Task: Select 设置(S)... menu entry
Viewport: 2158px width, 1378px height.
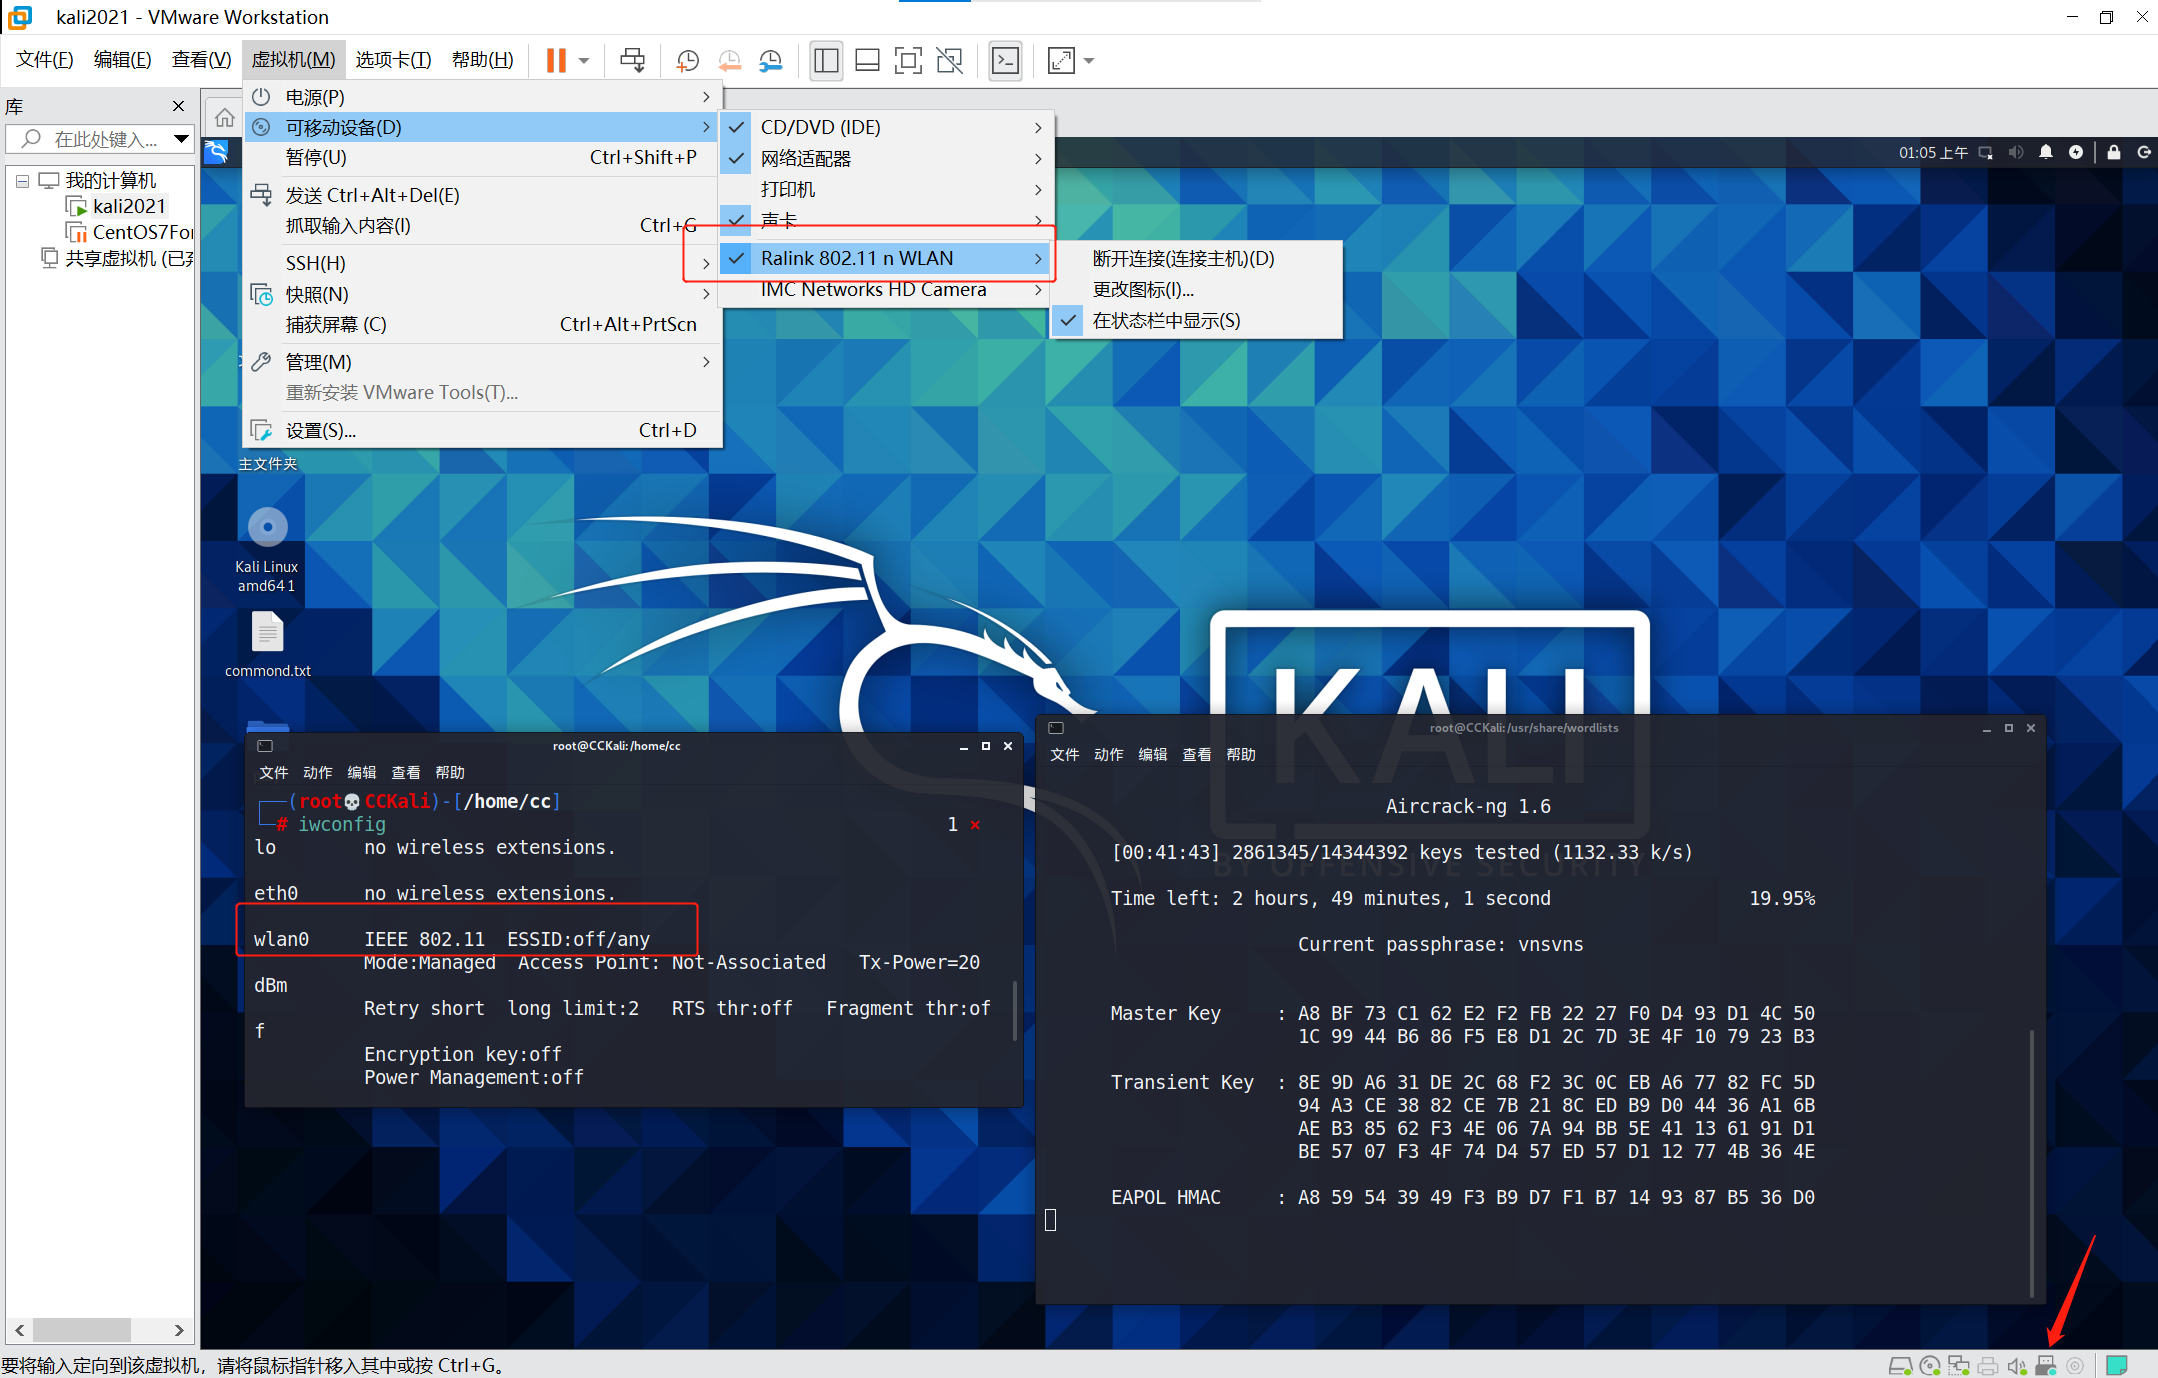Action: click(321, 430)
